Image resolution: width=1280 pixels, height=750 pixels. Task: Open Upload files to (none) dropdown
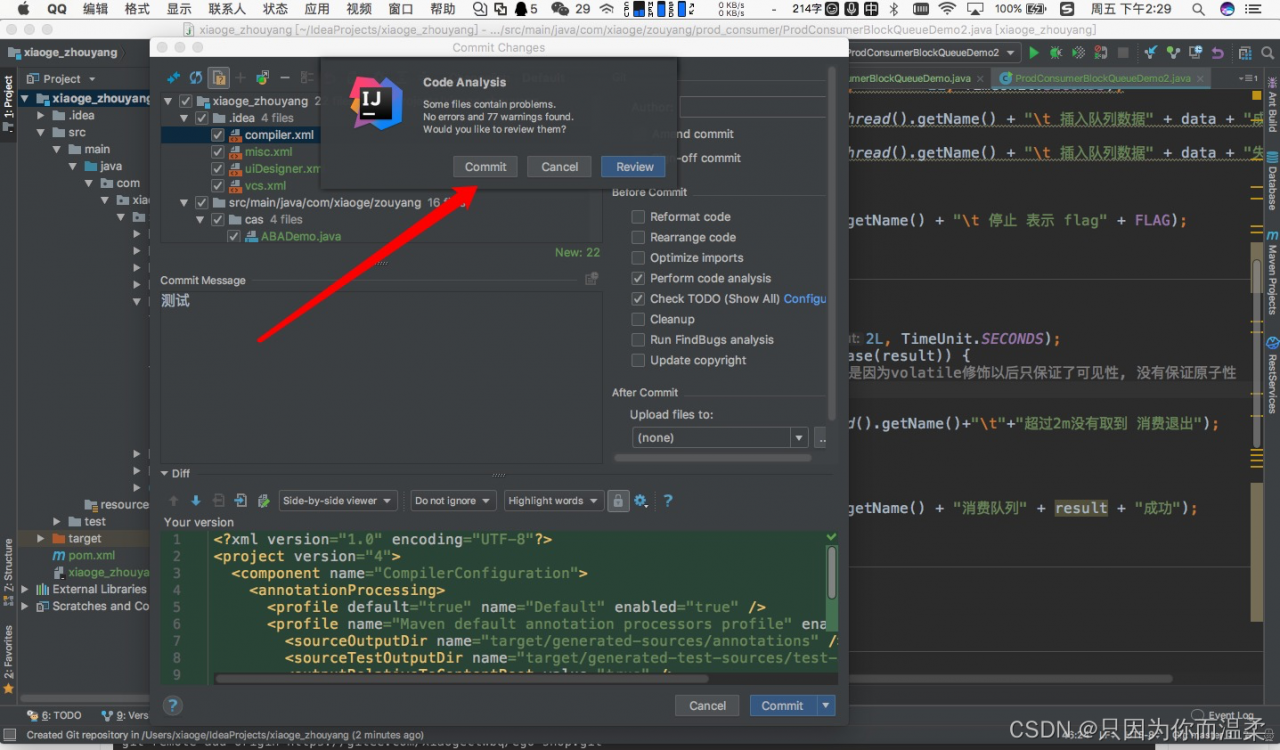(x=720, y=438)
